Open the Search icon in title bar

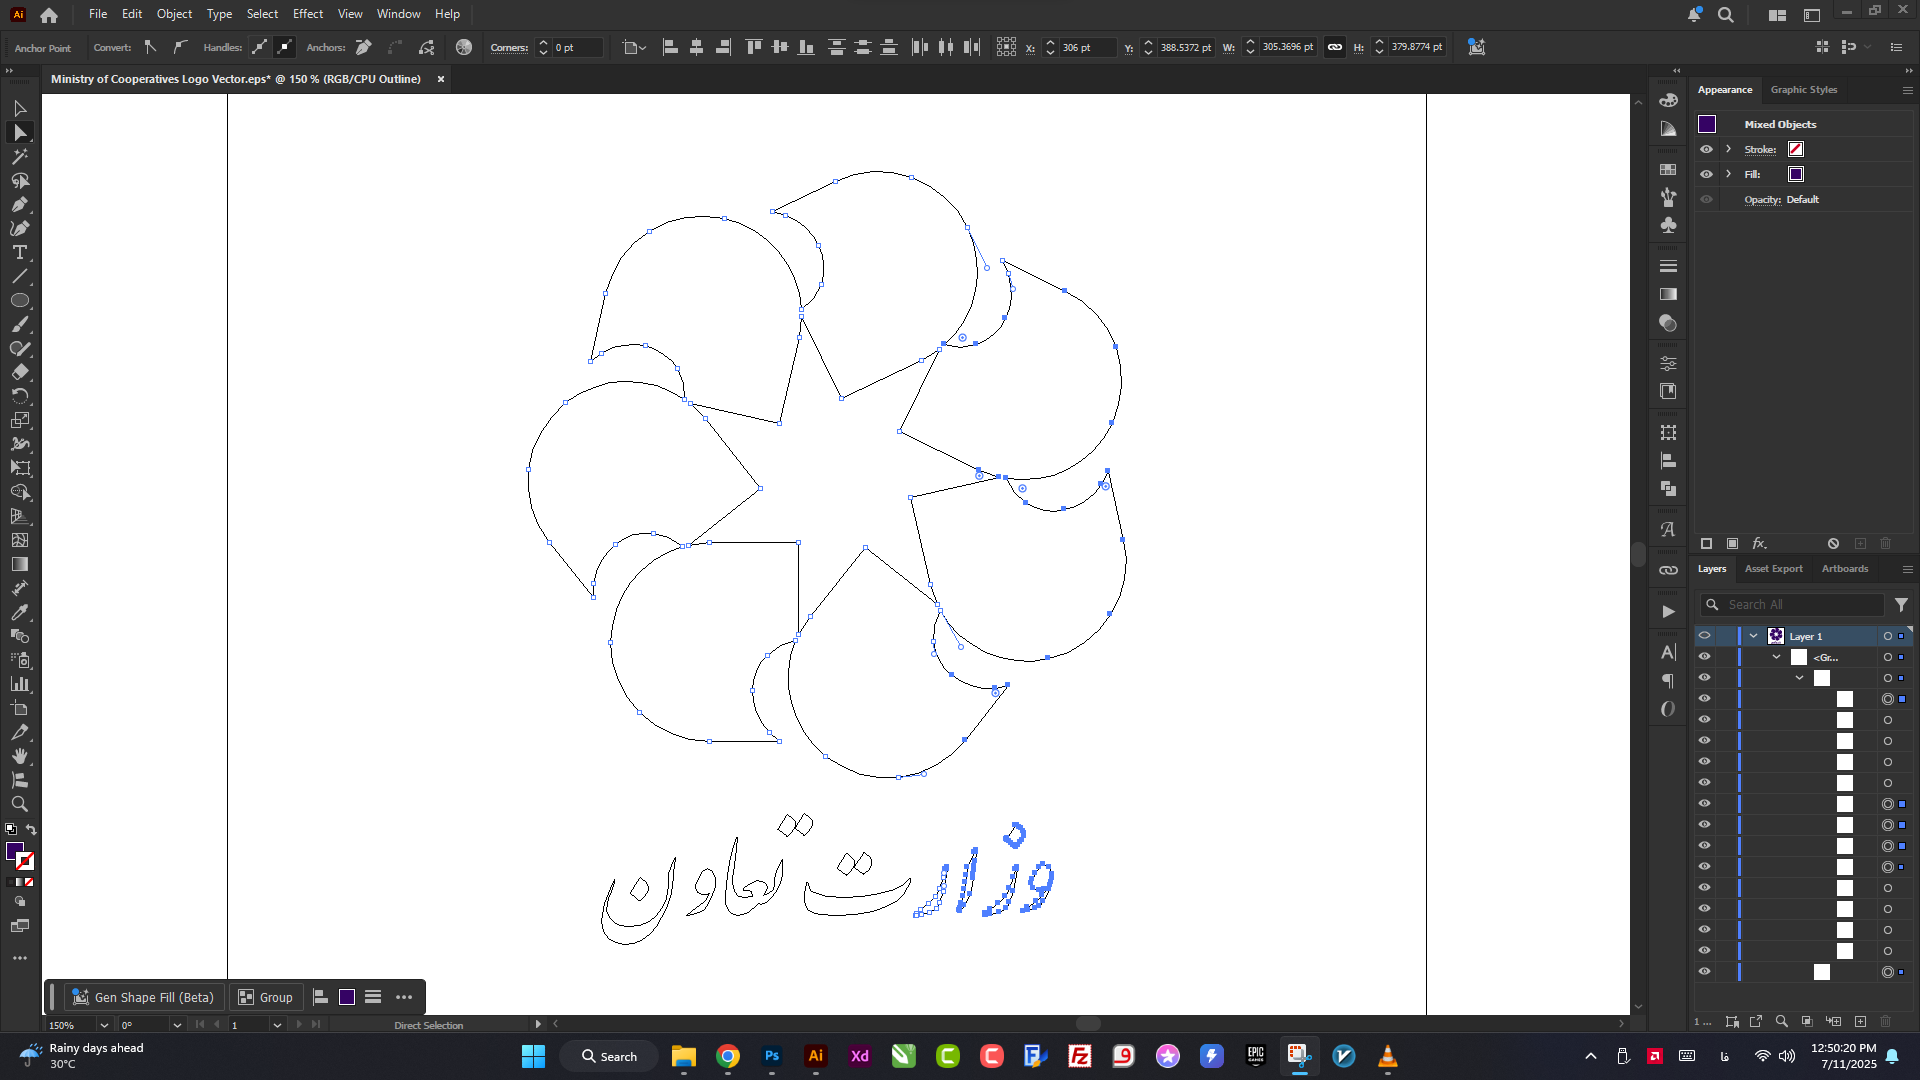(x=1726, y=15)
